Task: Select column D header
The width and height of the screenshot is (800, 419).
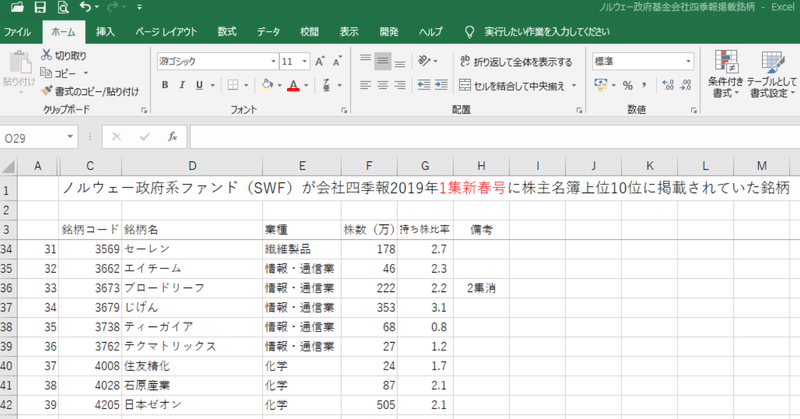Action: 192,166
